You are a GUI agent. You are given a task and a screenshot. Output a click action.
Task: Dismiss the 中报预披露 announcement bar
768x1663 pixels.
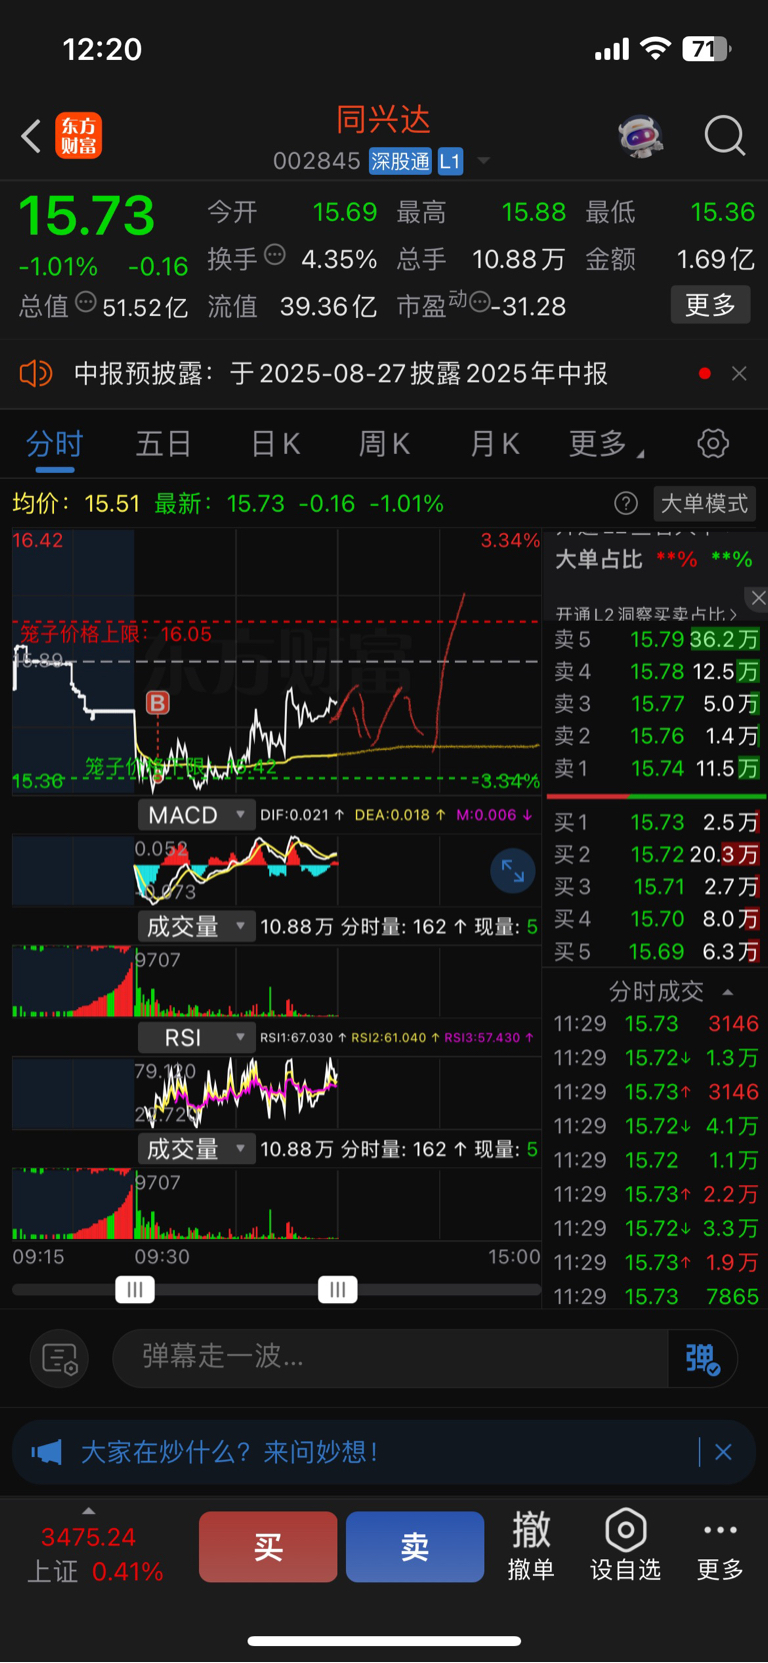coord(739,373)
